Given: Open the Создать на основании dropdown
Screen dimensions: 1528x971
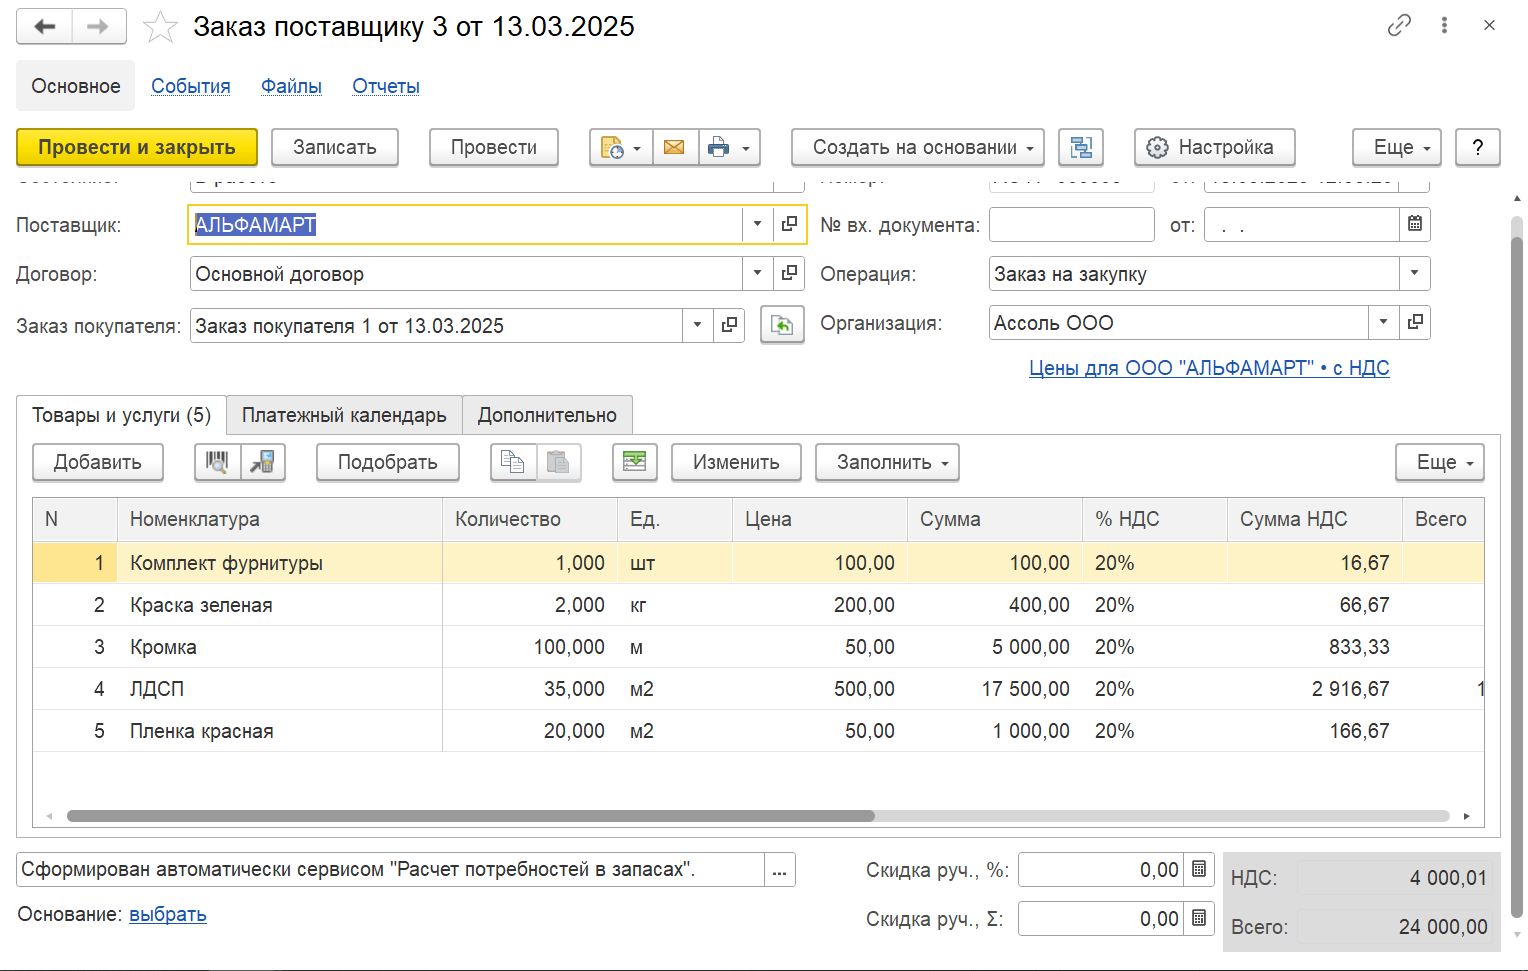Looking at the screenshot, I should coord(918,147).
